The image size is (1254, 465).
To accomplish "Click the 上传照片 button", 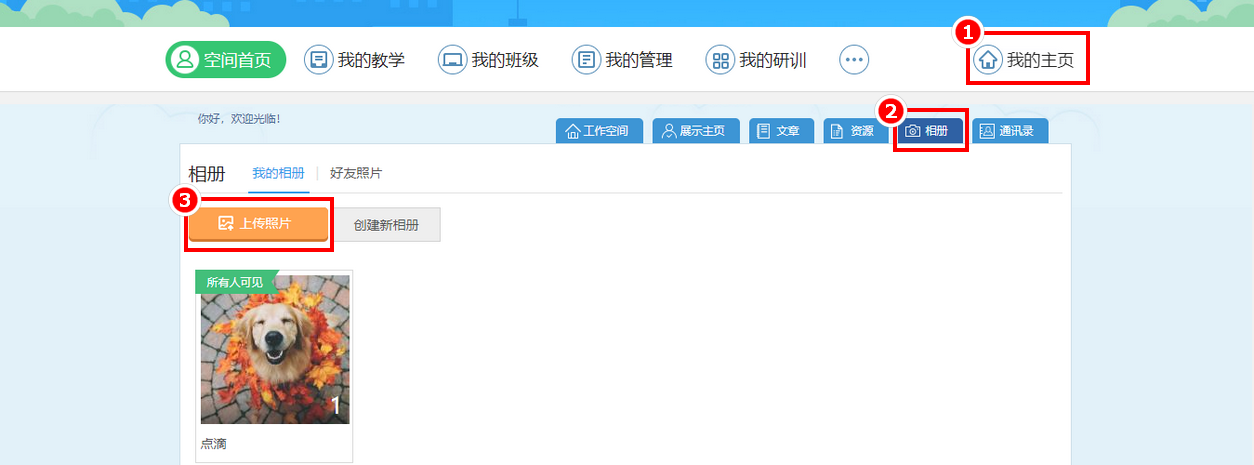I will (x=258, y=224).
